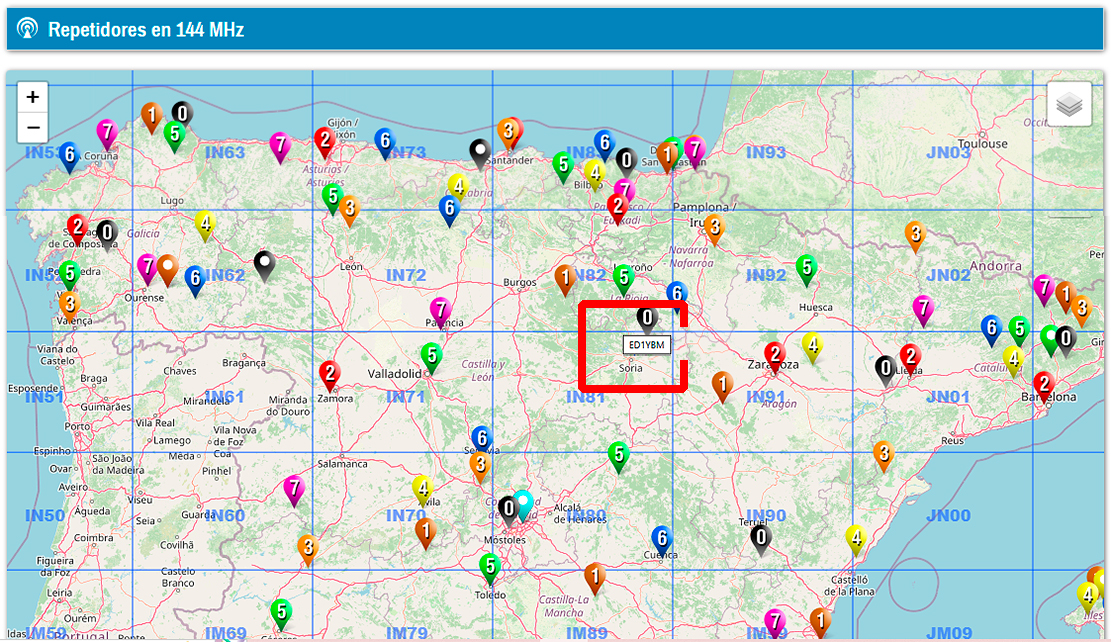Screen dimensions: 1111x642
Task: Click the green 5 marker at Pontevedra
Action: tap(69, 275)
